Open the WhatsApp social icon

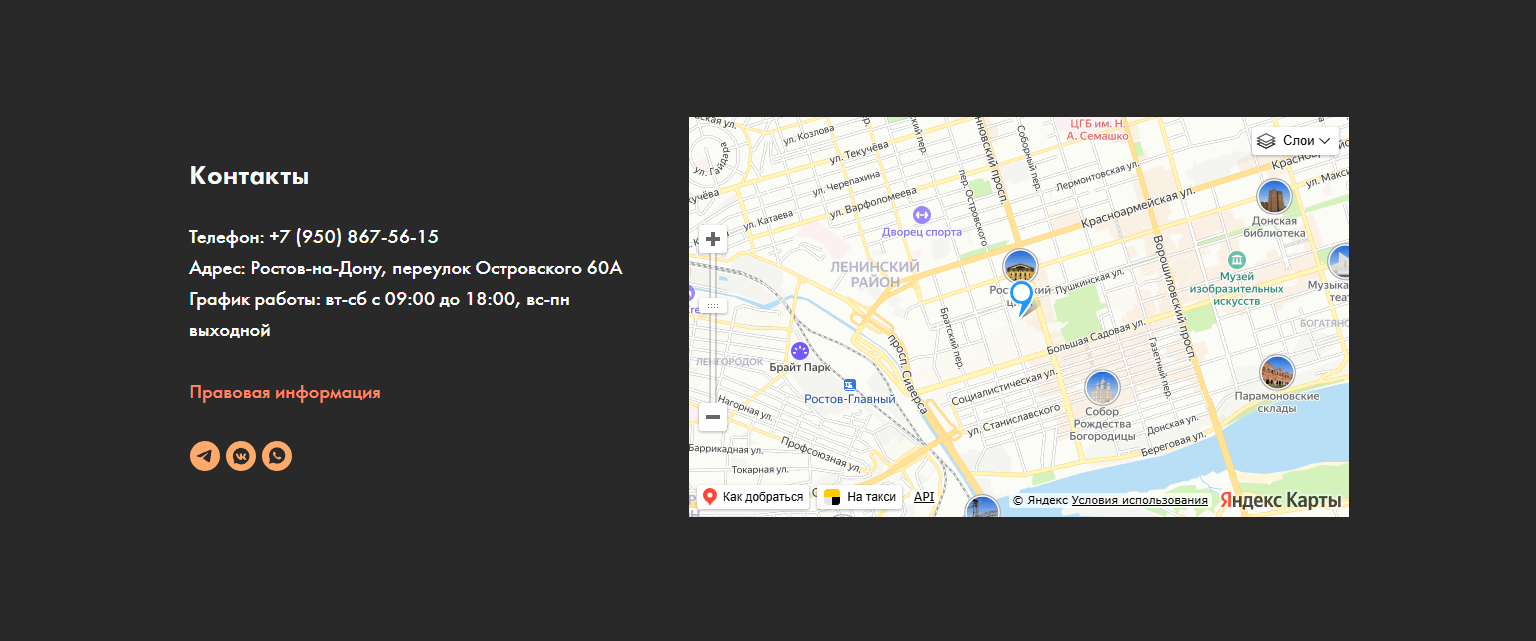click(277, 456)
